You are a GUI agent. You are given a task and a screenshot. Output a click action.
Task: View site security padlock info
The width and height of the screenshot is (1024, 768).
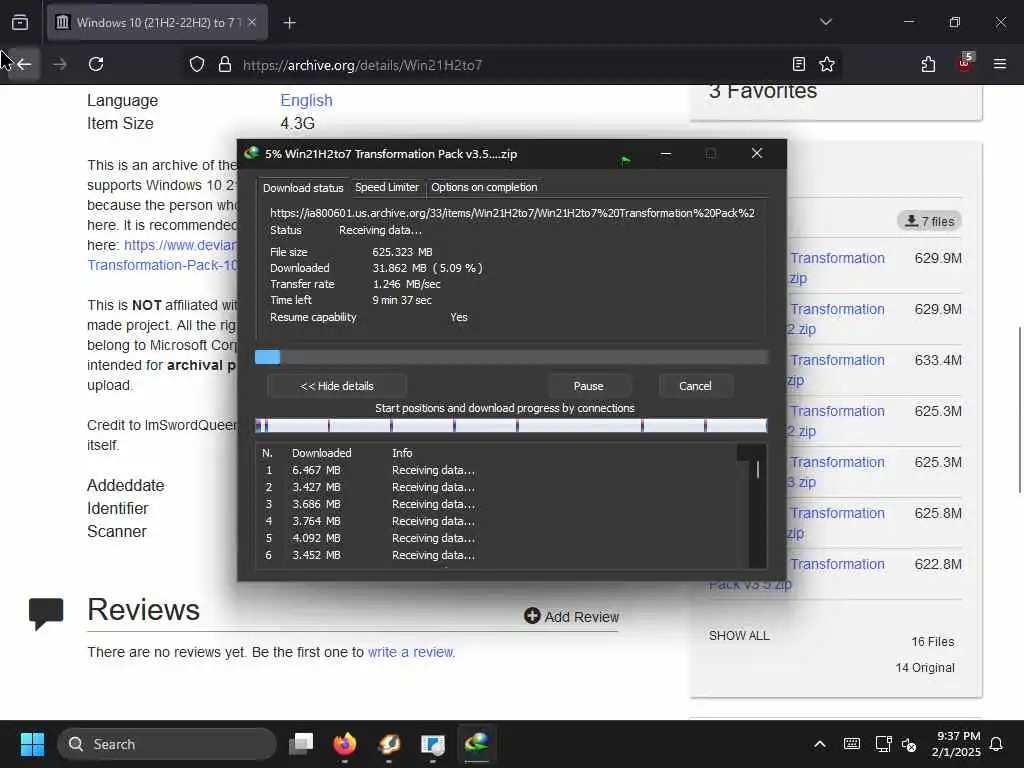pos(225,64)
